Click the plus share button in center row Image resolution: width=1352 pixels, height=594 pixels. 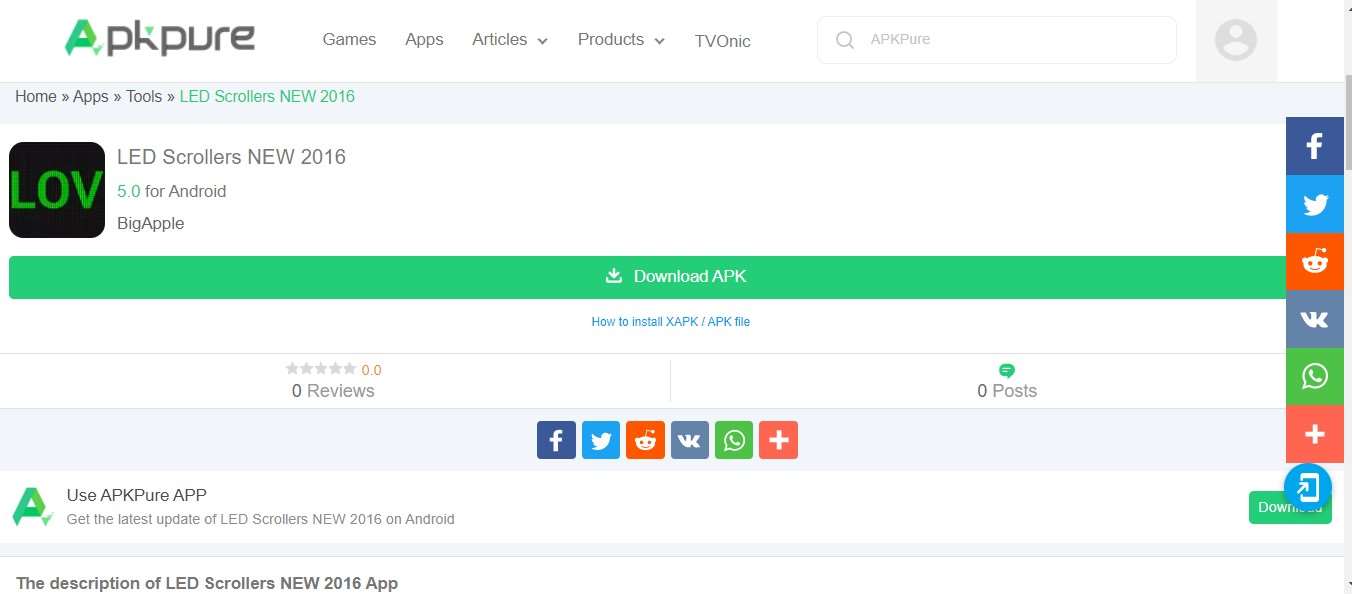tap(779, 440)
